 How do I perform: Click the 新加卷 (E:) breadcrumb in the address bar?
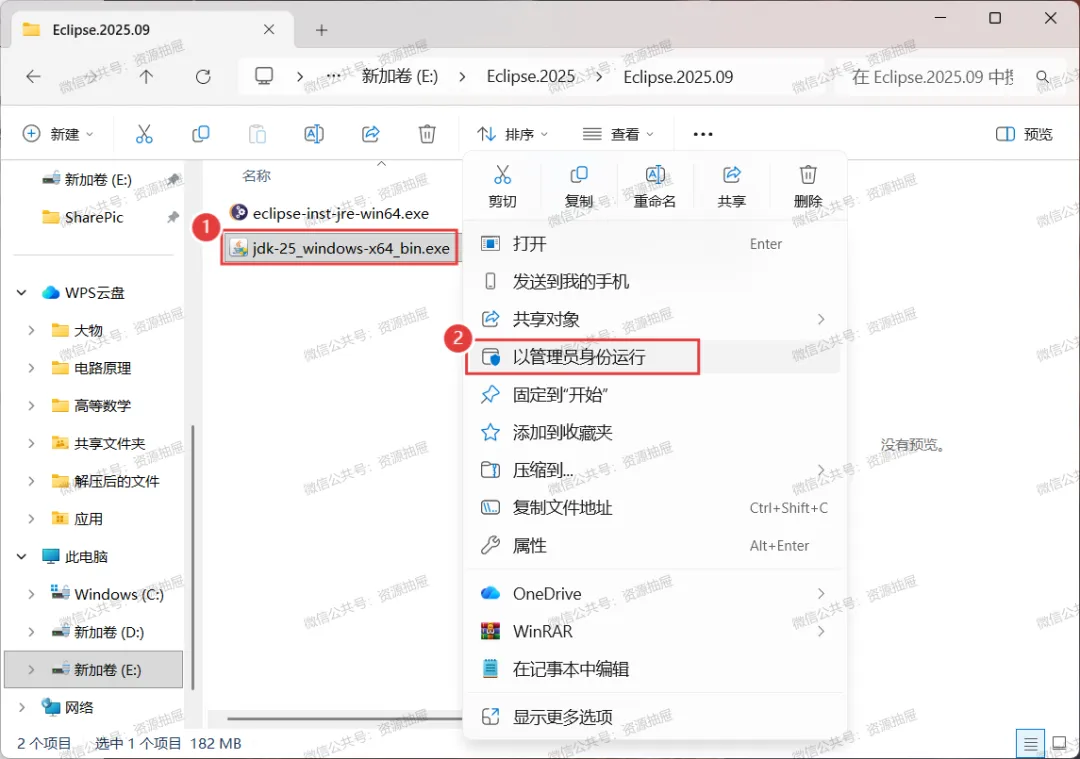[x=399, y=76]
